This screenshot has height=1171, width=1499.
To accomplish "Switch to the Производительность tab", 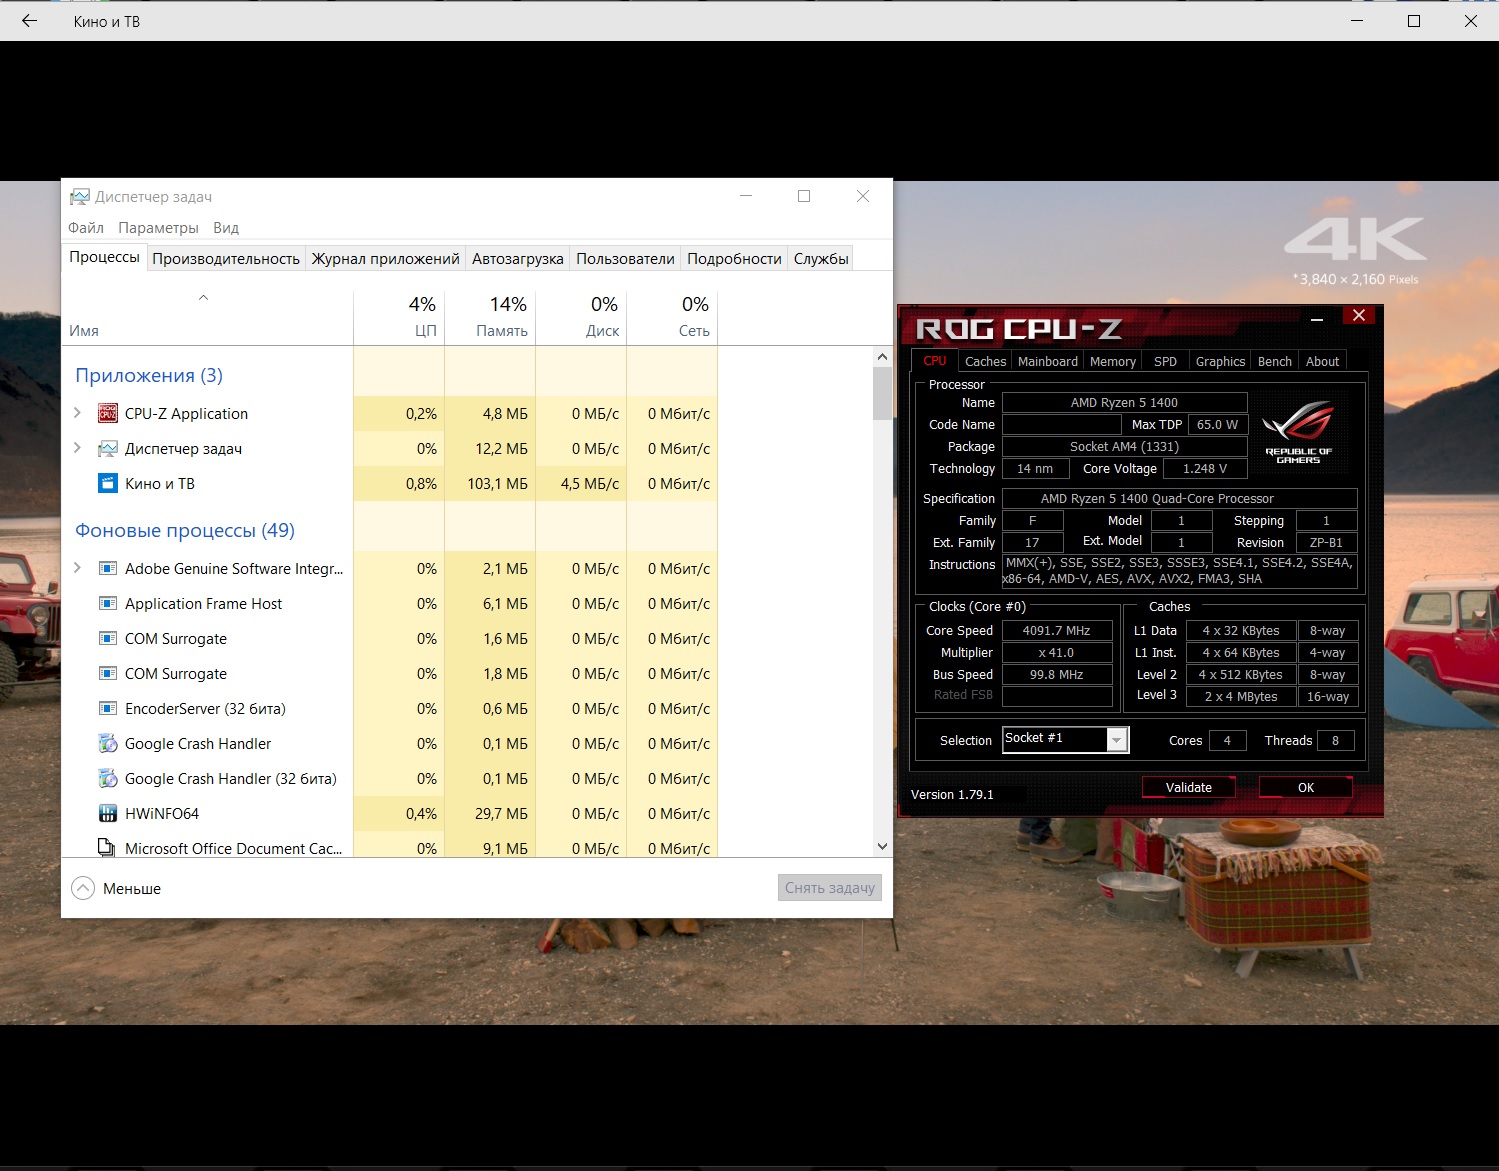I will click(226, 258).
